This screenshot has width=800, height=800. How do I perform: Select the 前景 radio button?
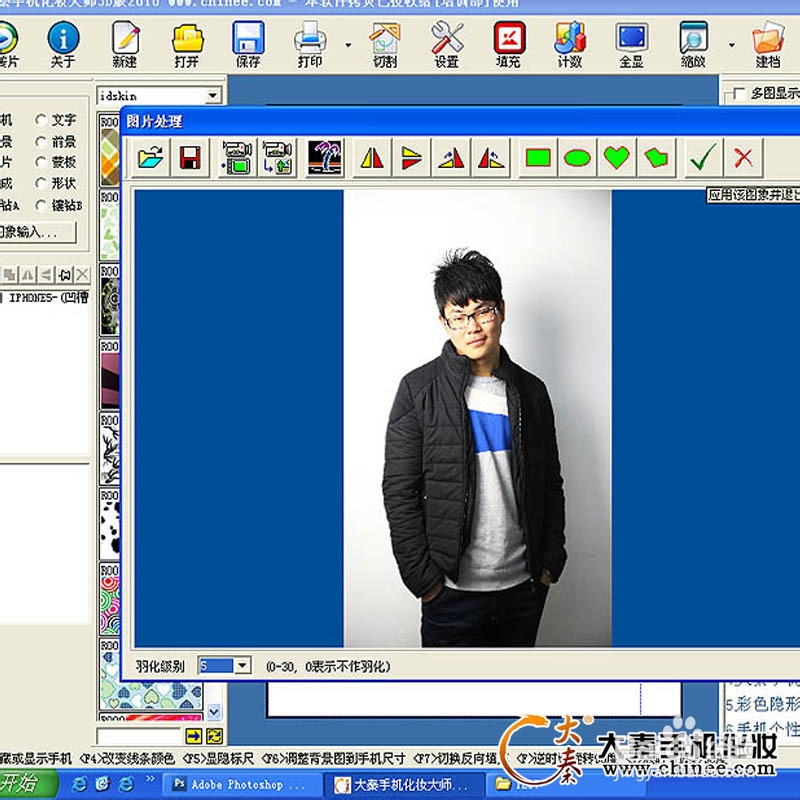click(x=41, y=141)
